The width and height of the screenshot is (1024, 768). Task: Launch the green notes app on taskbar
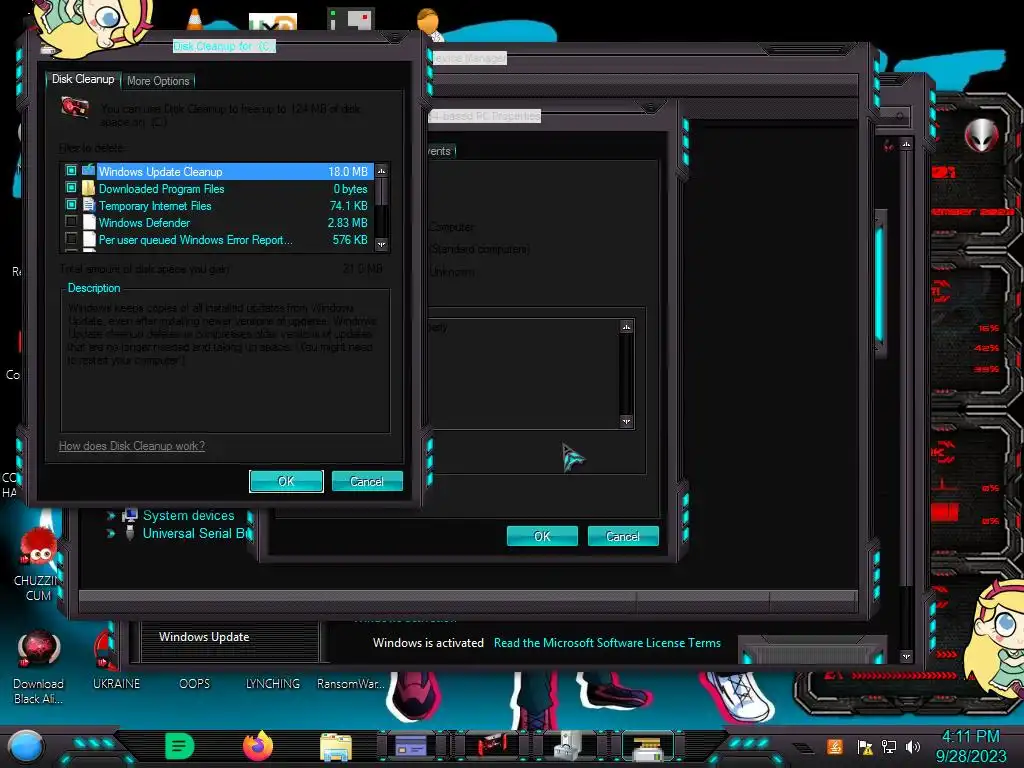coord(180,746)
